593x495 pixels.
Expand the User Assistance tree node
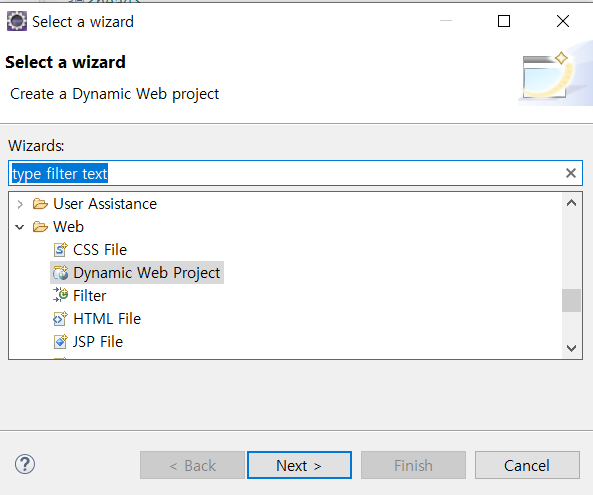point(20,204)
